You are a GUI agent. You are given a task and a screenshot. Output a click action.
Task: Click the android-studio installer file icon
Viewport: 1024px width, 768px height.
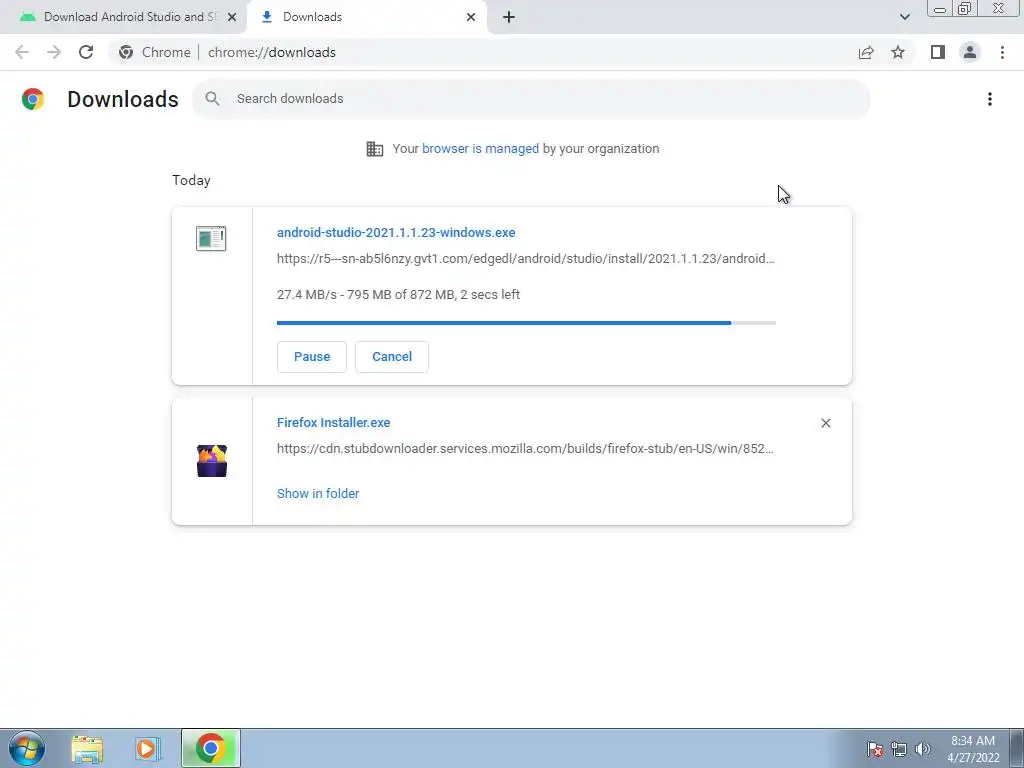point(211,238)
